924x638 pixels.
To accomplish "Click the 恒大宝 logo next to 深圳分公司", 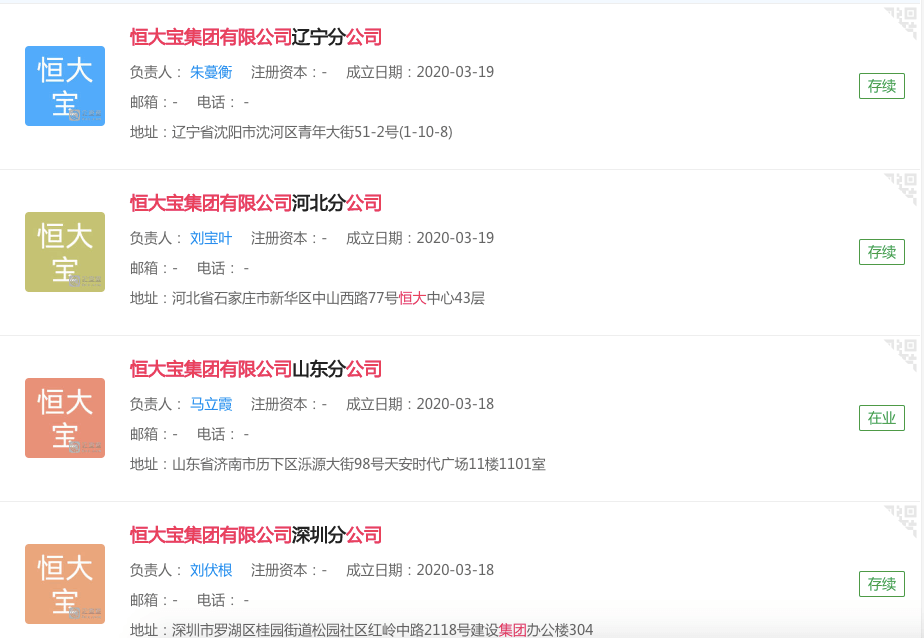I will (64, 584).
